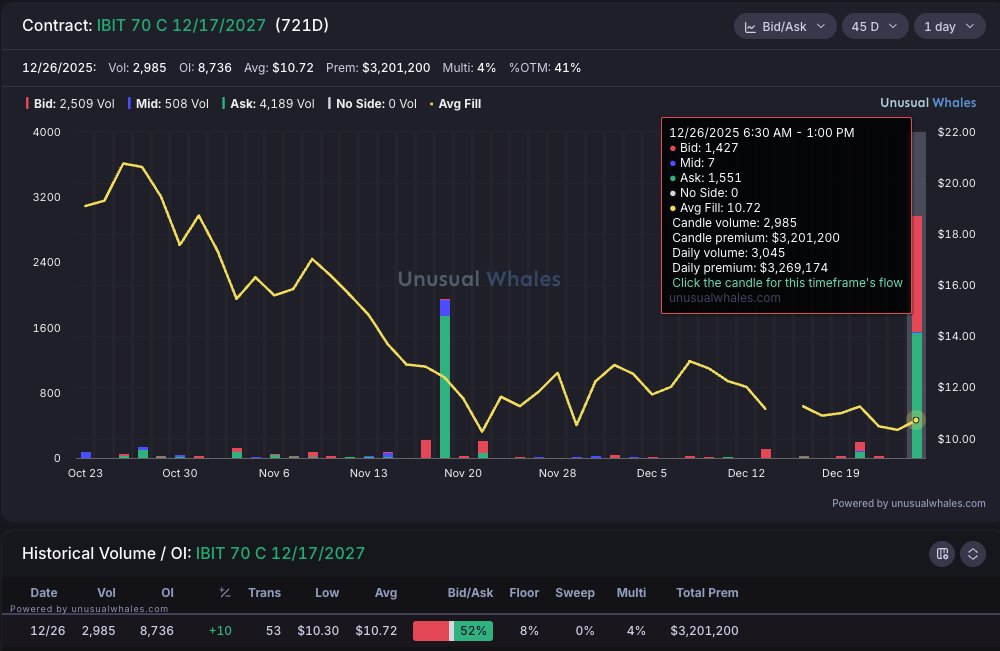The height and width of the screenshot is (651, 1000).
Task: Sort by the Bid/Ask column header
Action: pos(471,593)
